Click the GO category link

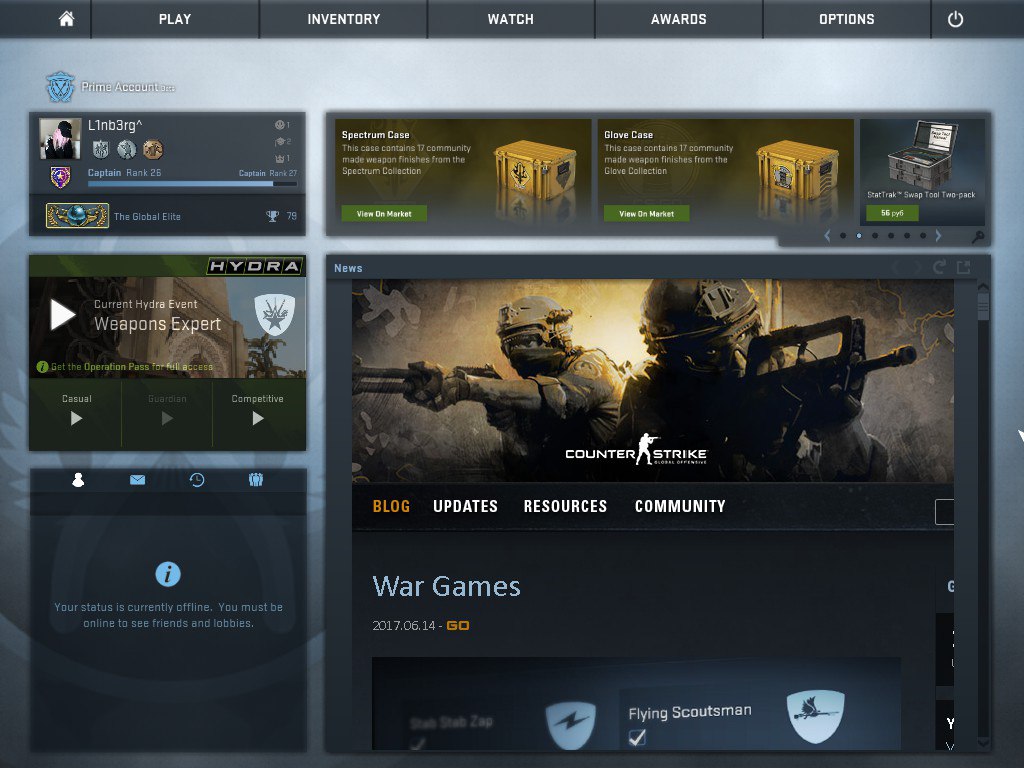pyautogui.click(x=458, y=626)
